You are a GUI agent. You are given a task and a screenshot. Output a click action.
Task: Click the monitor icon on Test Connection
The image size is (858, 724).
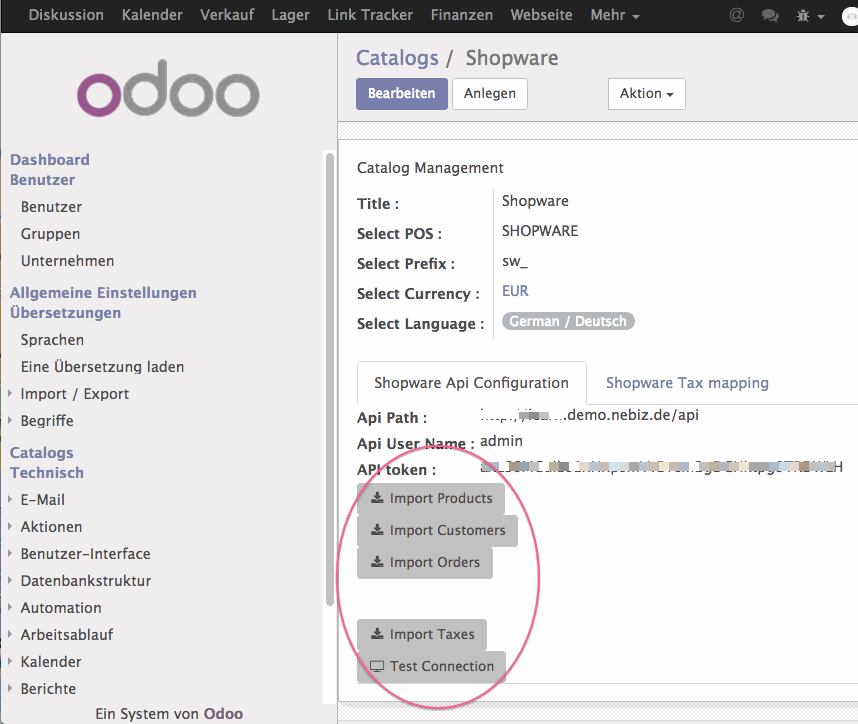(377, 666)
